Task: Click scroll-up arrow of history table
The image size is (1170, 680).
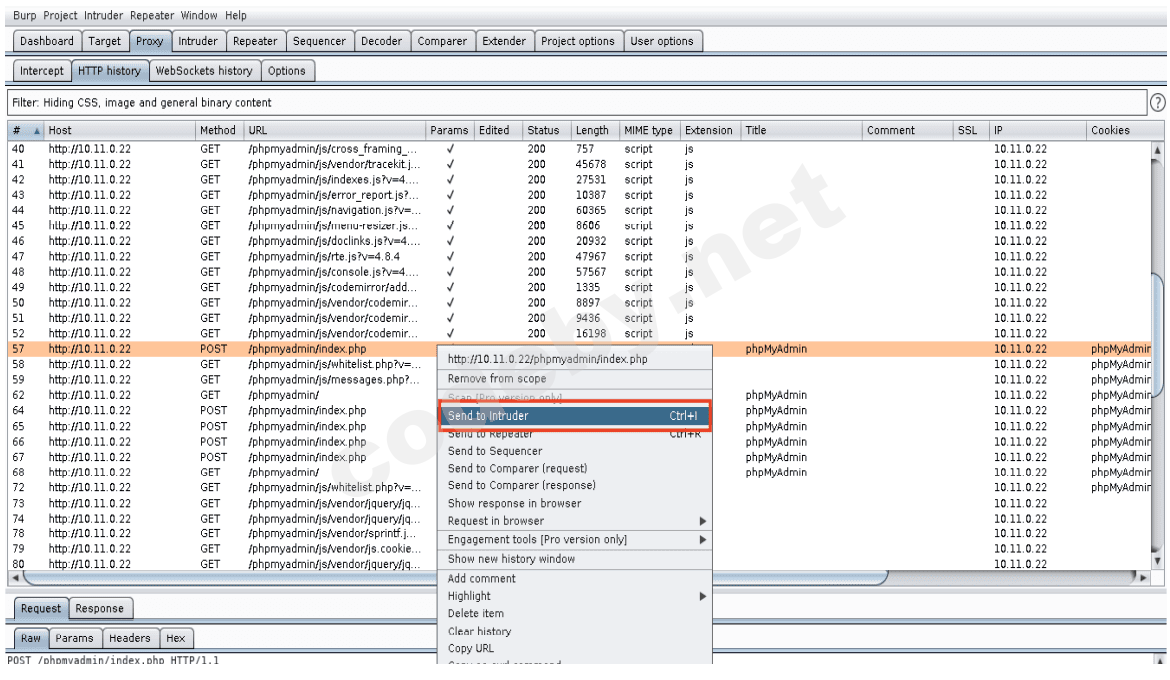Action: (1157, 150)
